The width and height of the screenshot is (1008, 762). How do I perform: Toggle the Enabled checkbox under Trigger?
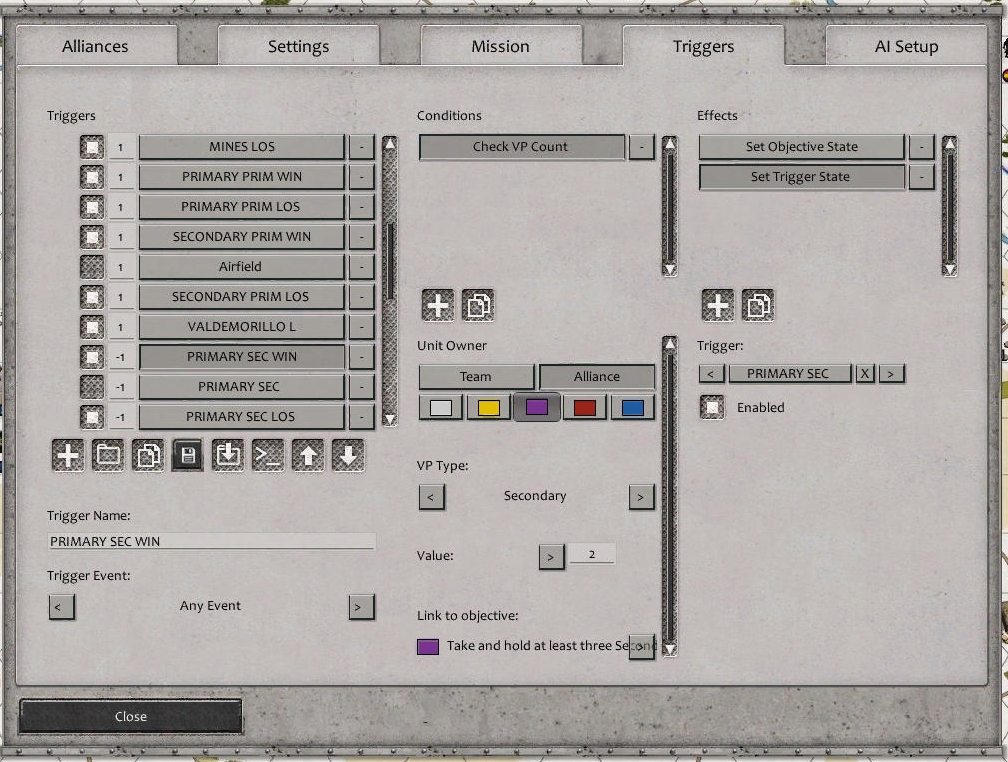712,407
